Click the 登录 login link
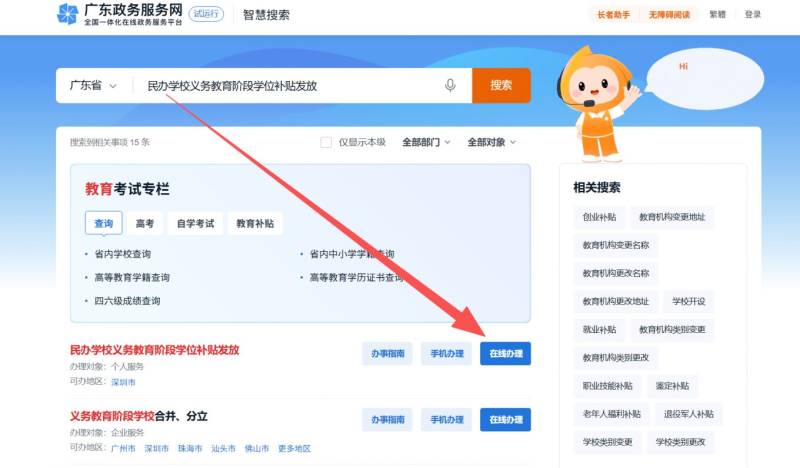This screenshot has width=800, height=468. click(x=752, y=15)
